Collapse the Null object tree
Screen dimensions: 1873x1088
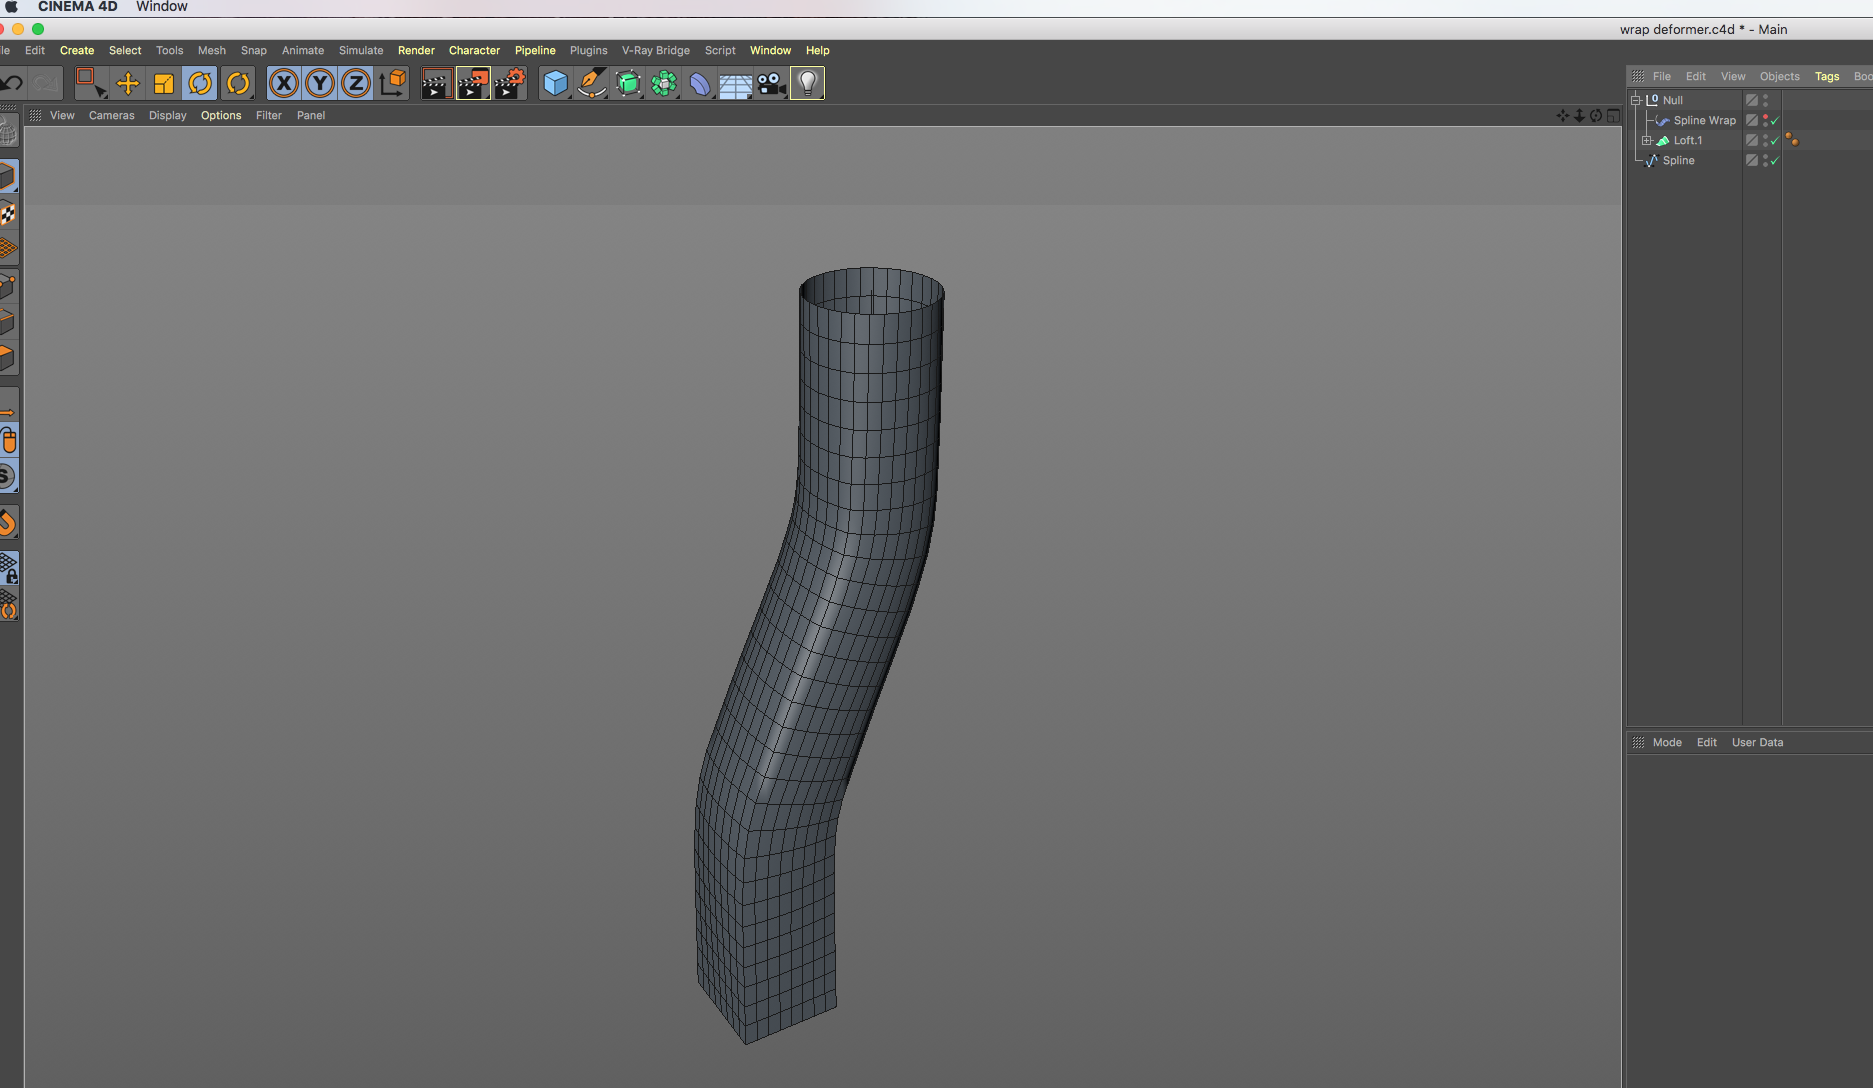click(1636, 100)
